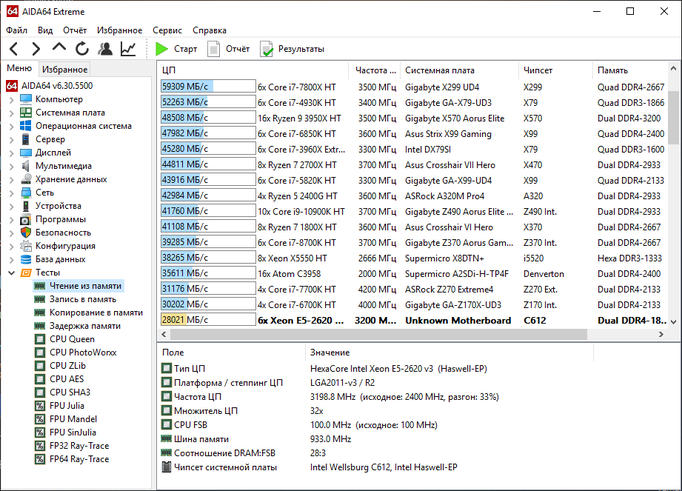Image resolution: width=682 pixels, height=491 pixels.
Task: Expand the Хранение данных tree node
Action: coord(12,180)
